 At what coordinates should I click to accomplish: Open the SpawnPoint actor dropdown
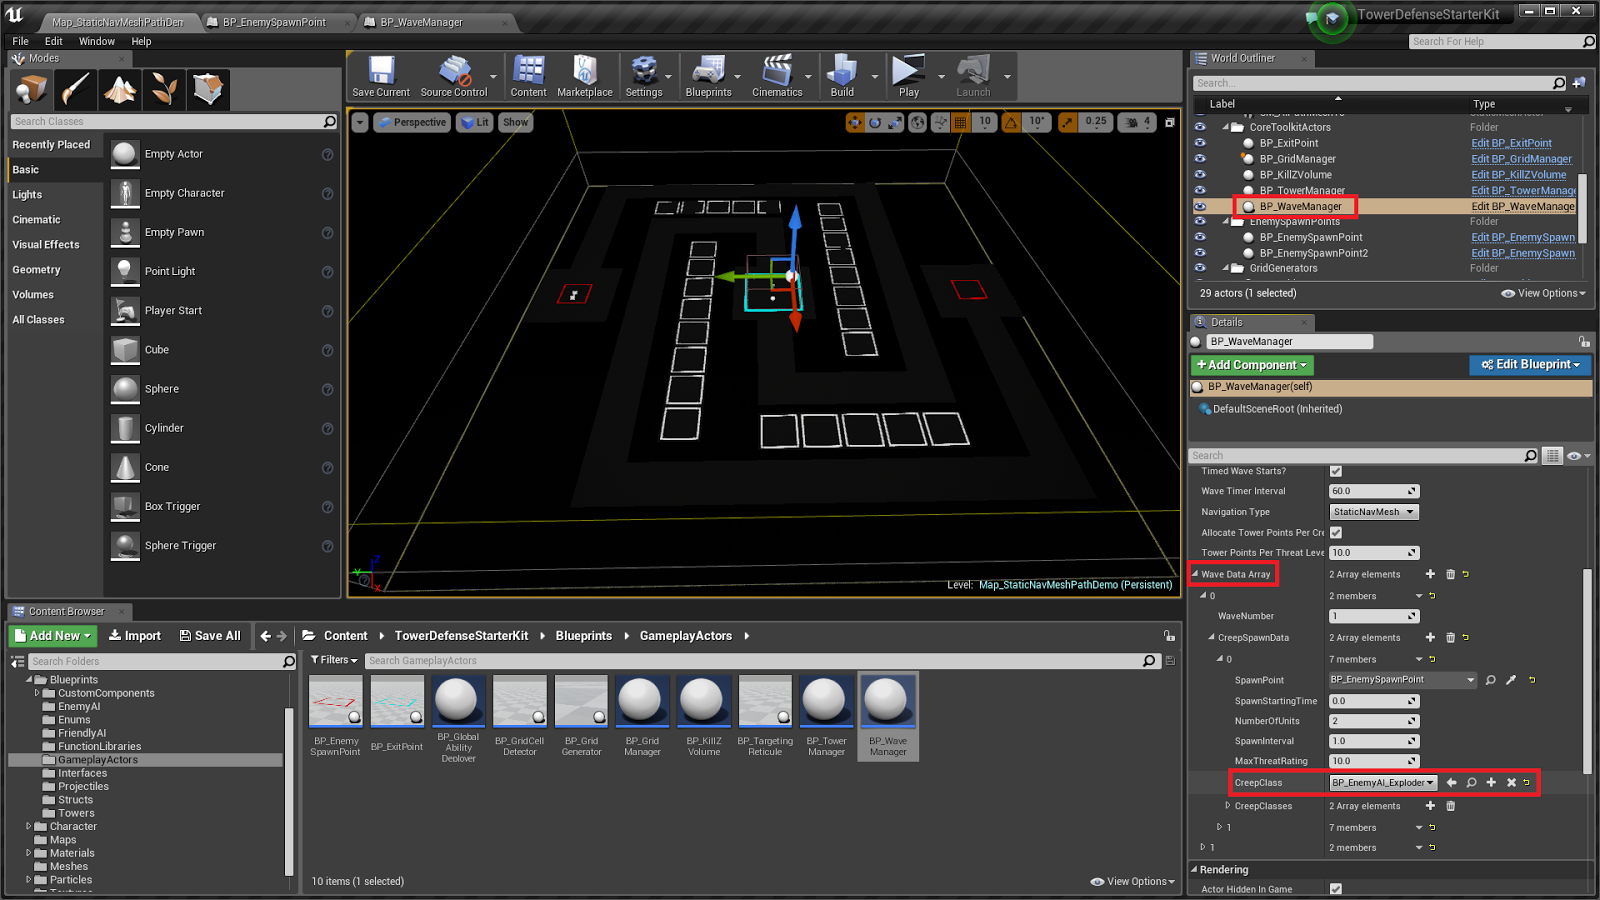coord(1403,680)
